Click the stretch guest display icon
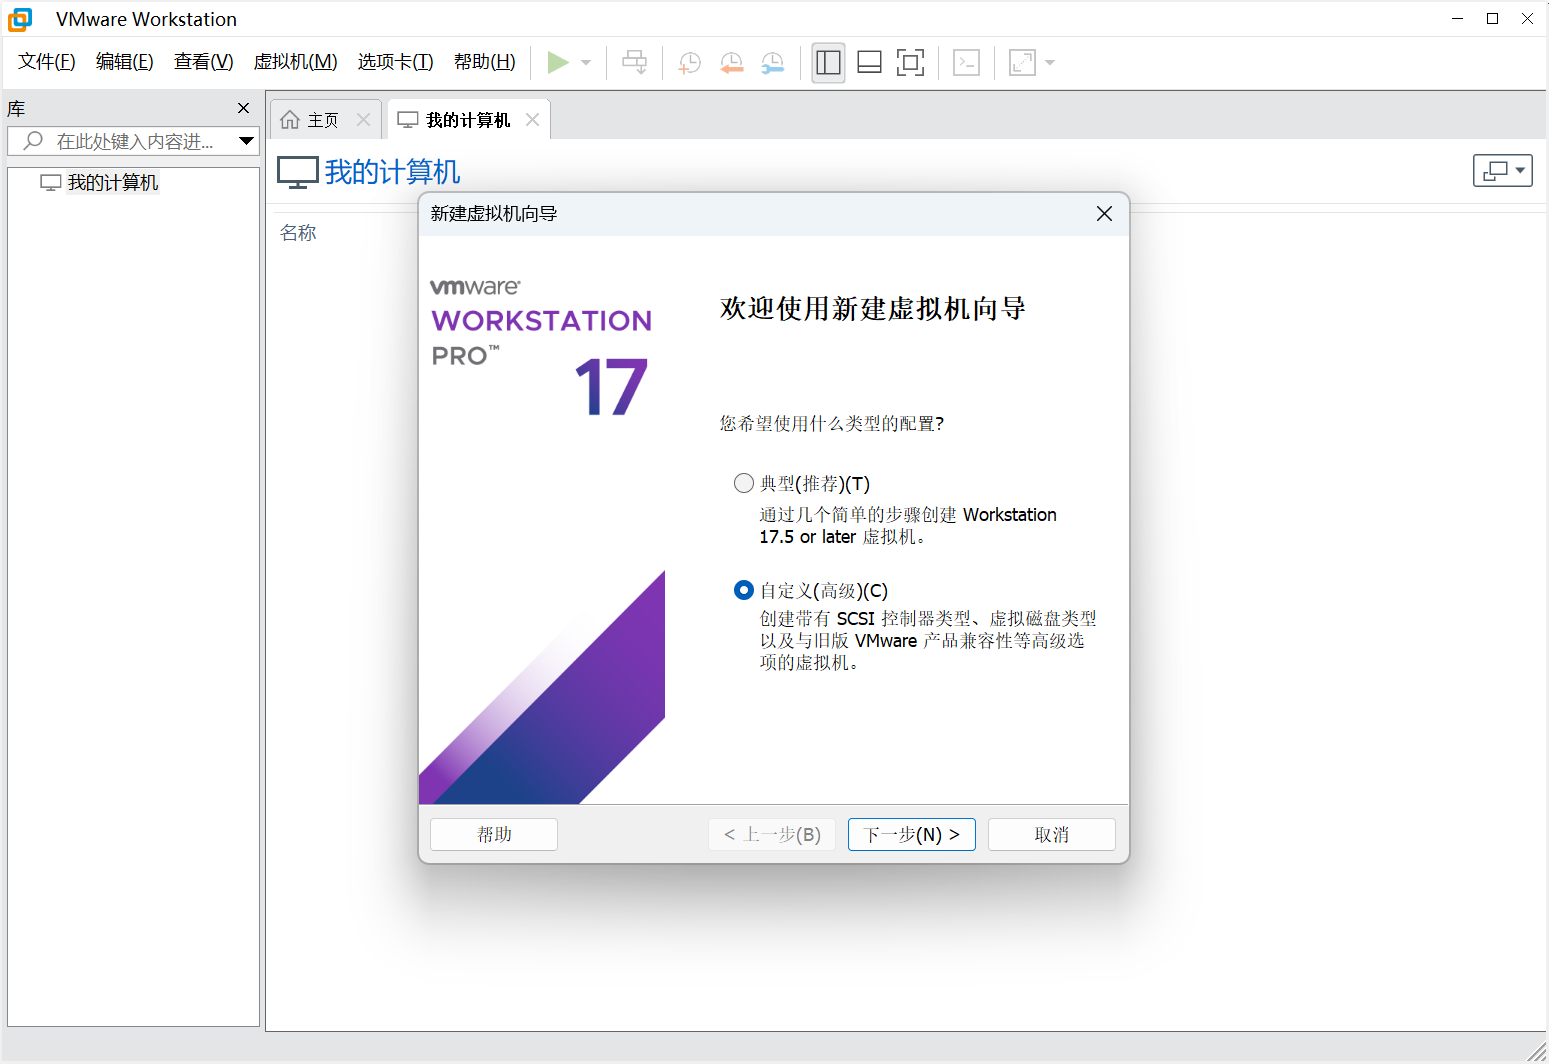The image size is (1549, 1064). click(1022, 63)
